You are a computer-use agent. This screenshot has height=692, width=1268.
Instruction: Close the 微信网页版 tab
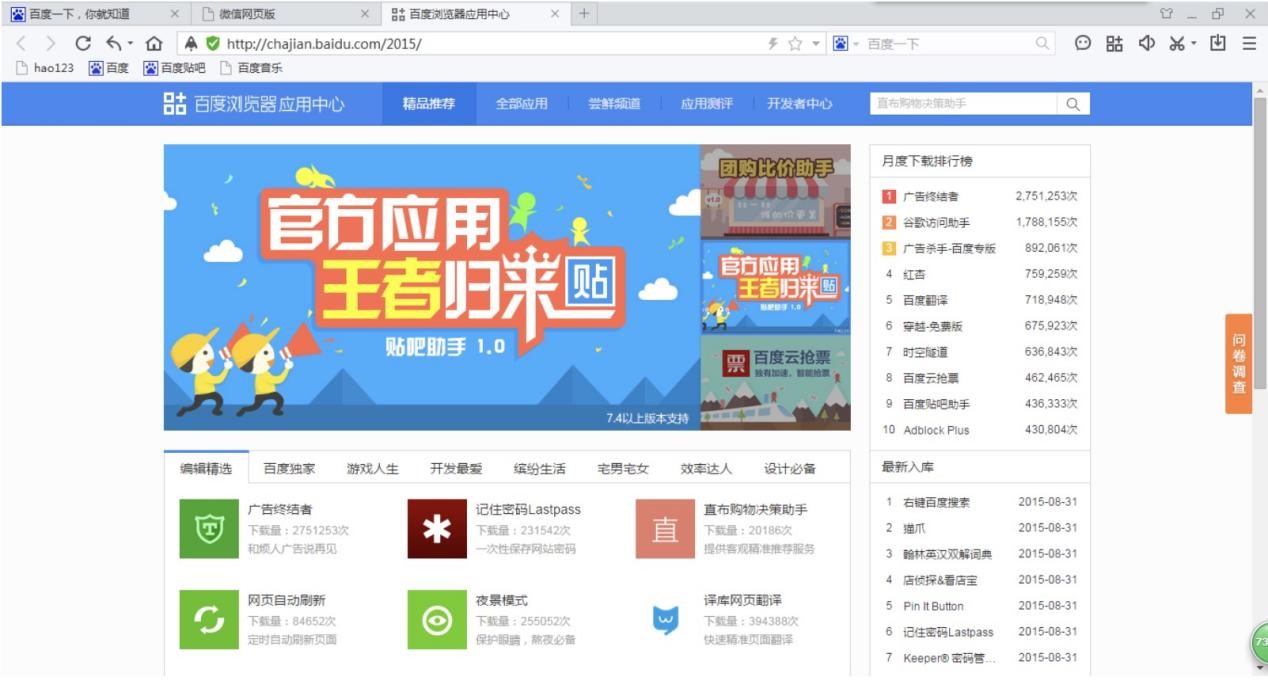pyautogui.click(x=364, y=14)
